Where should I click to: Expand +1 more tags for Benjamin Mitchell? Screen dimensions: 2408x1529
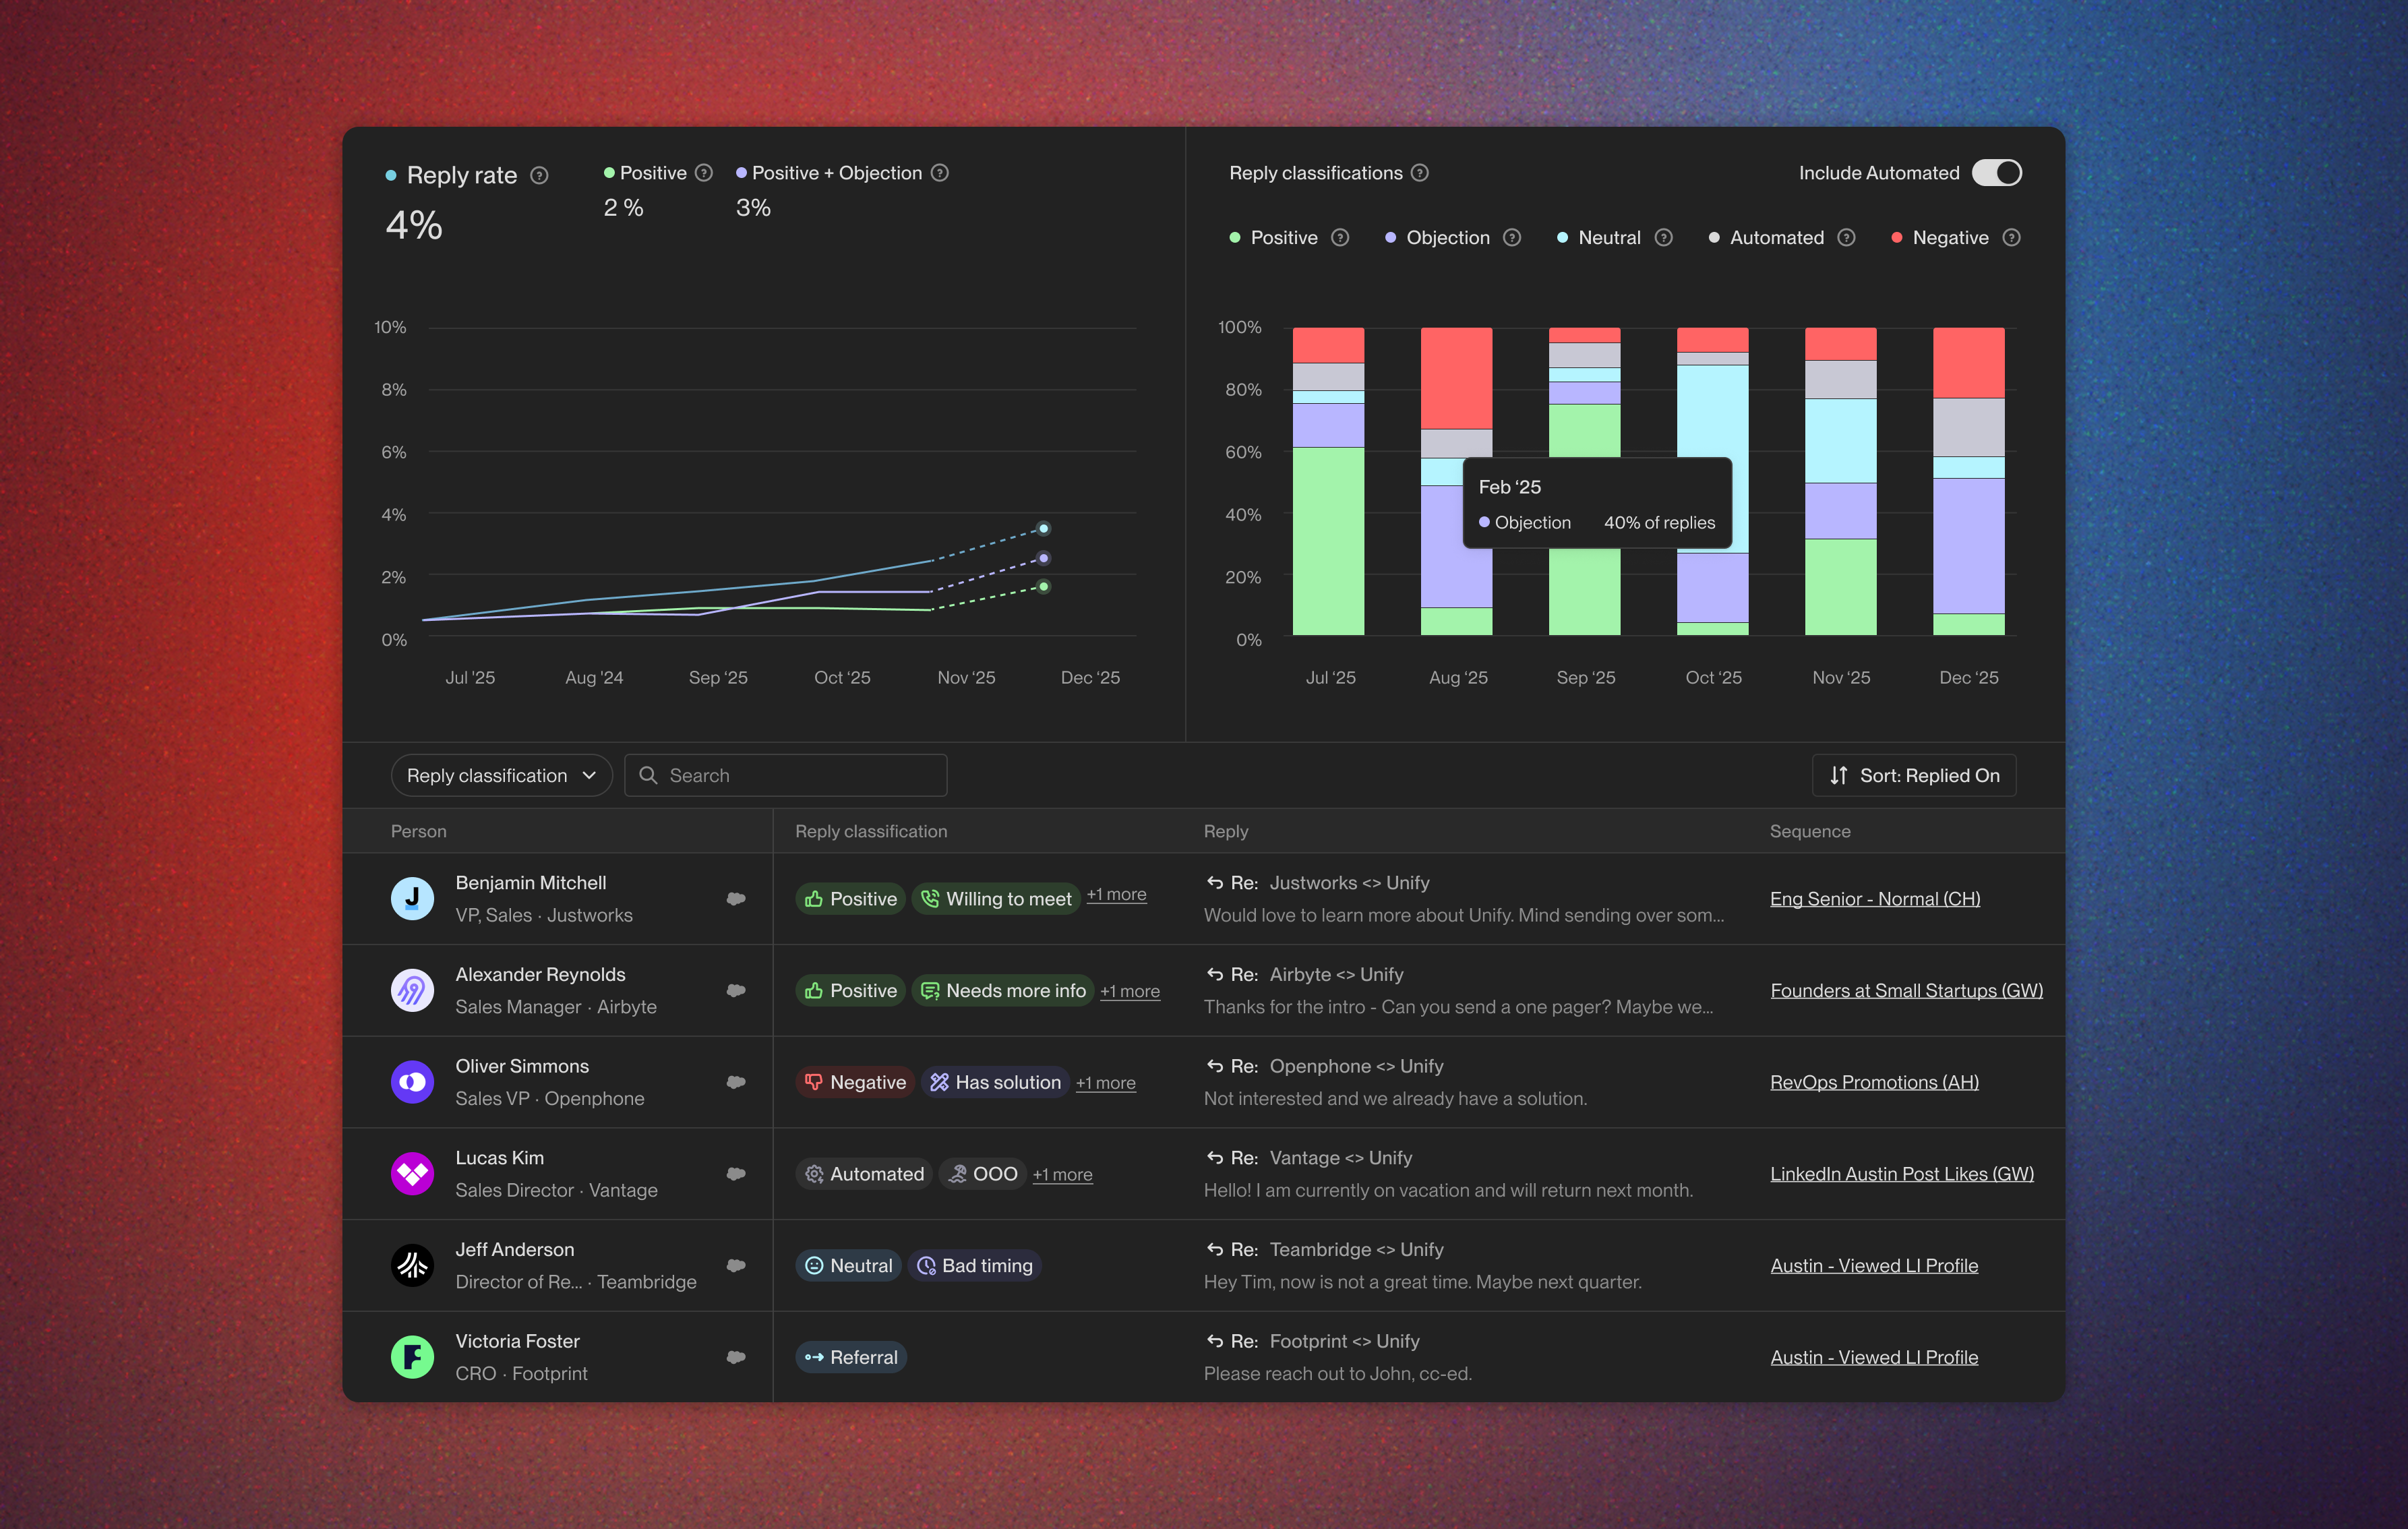tap(1116, 894)
